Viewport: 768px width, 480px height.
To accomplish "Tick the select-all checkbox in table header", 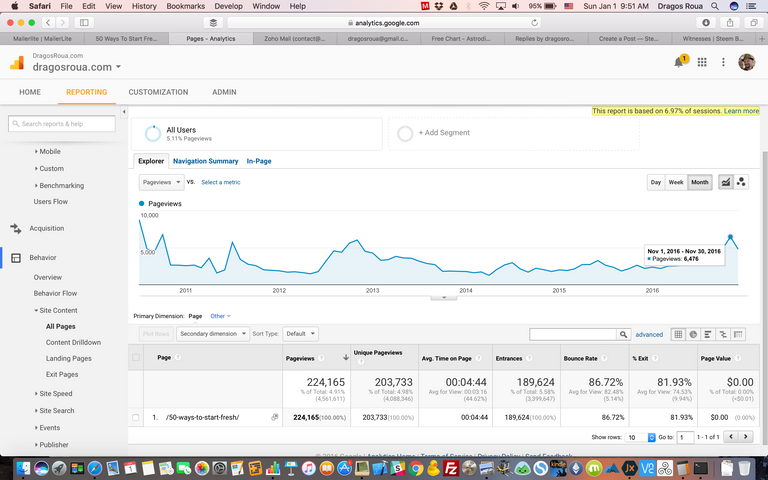I will (137, 357).
